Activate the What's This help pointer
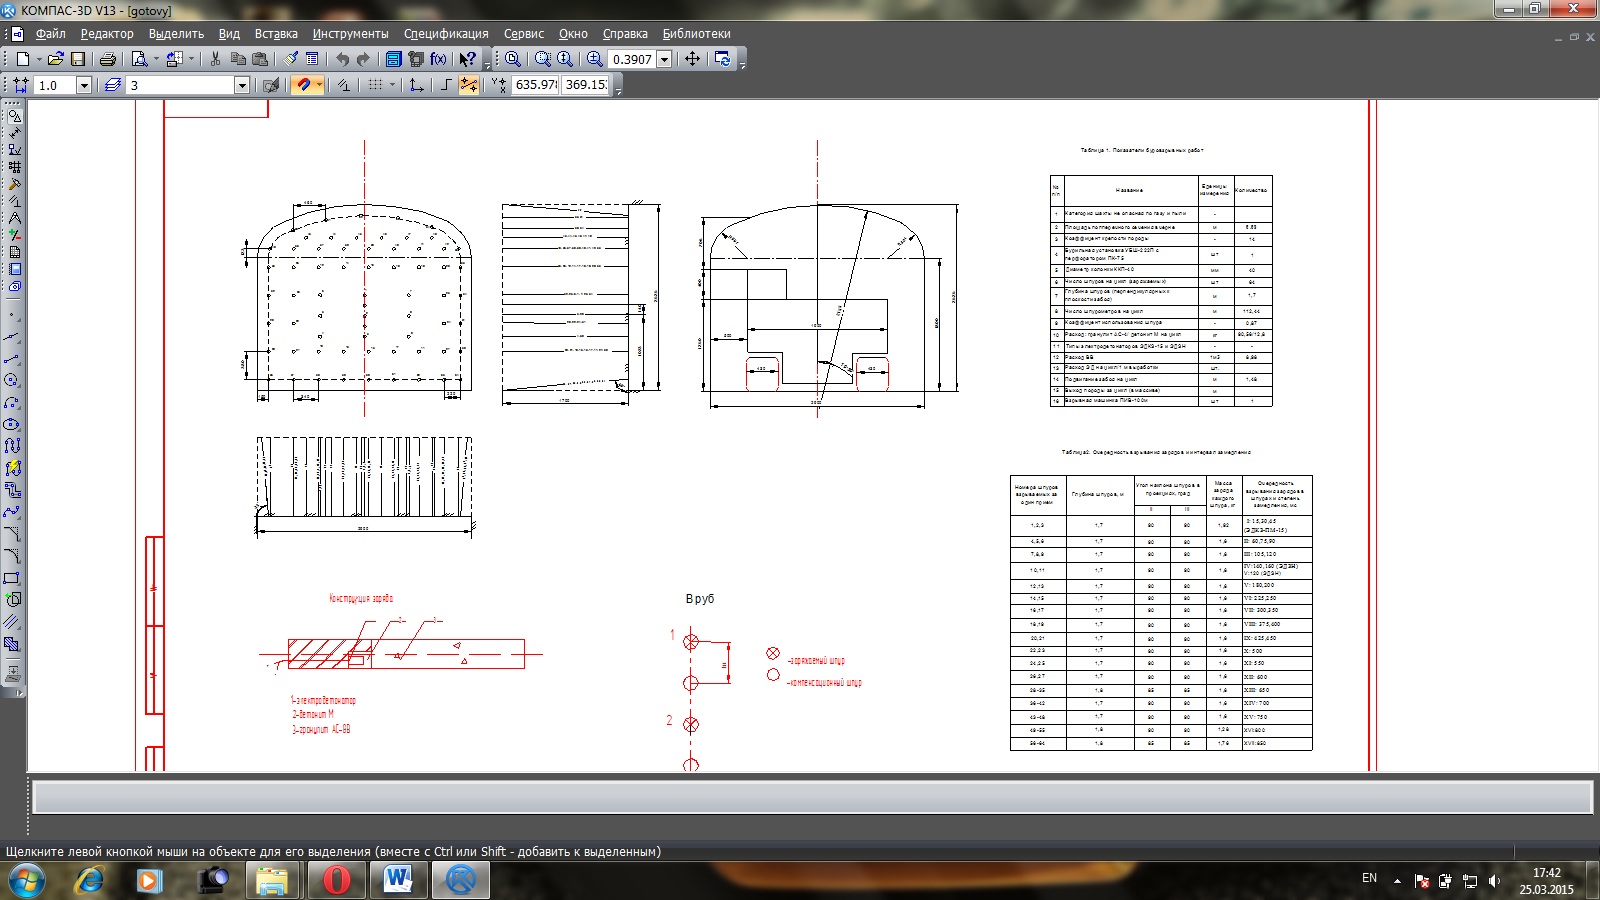The width and height of the screenshot is (1600, 900). click(467, 59)
